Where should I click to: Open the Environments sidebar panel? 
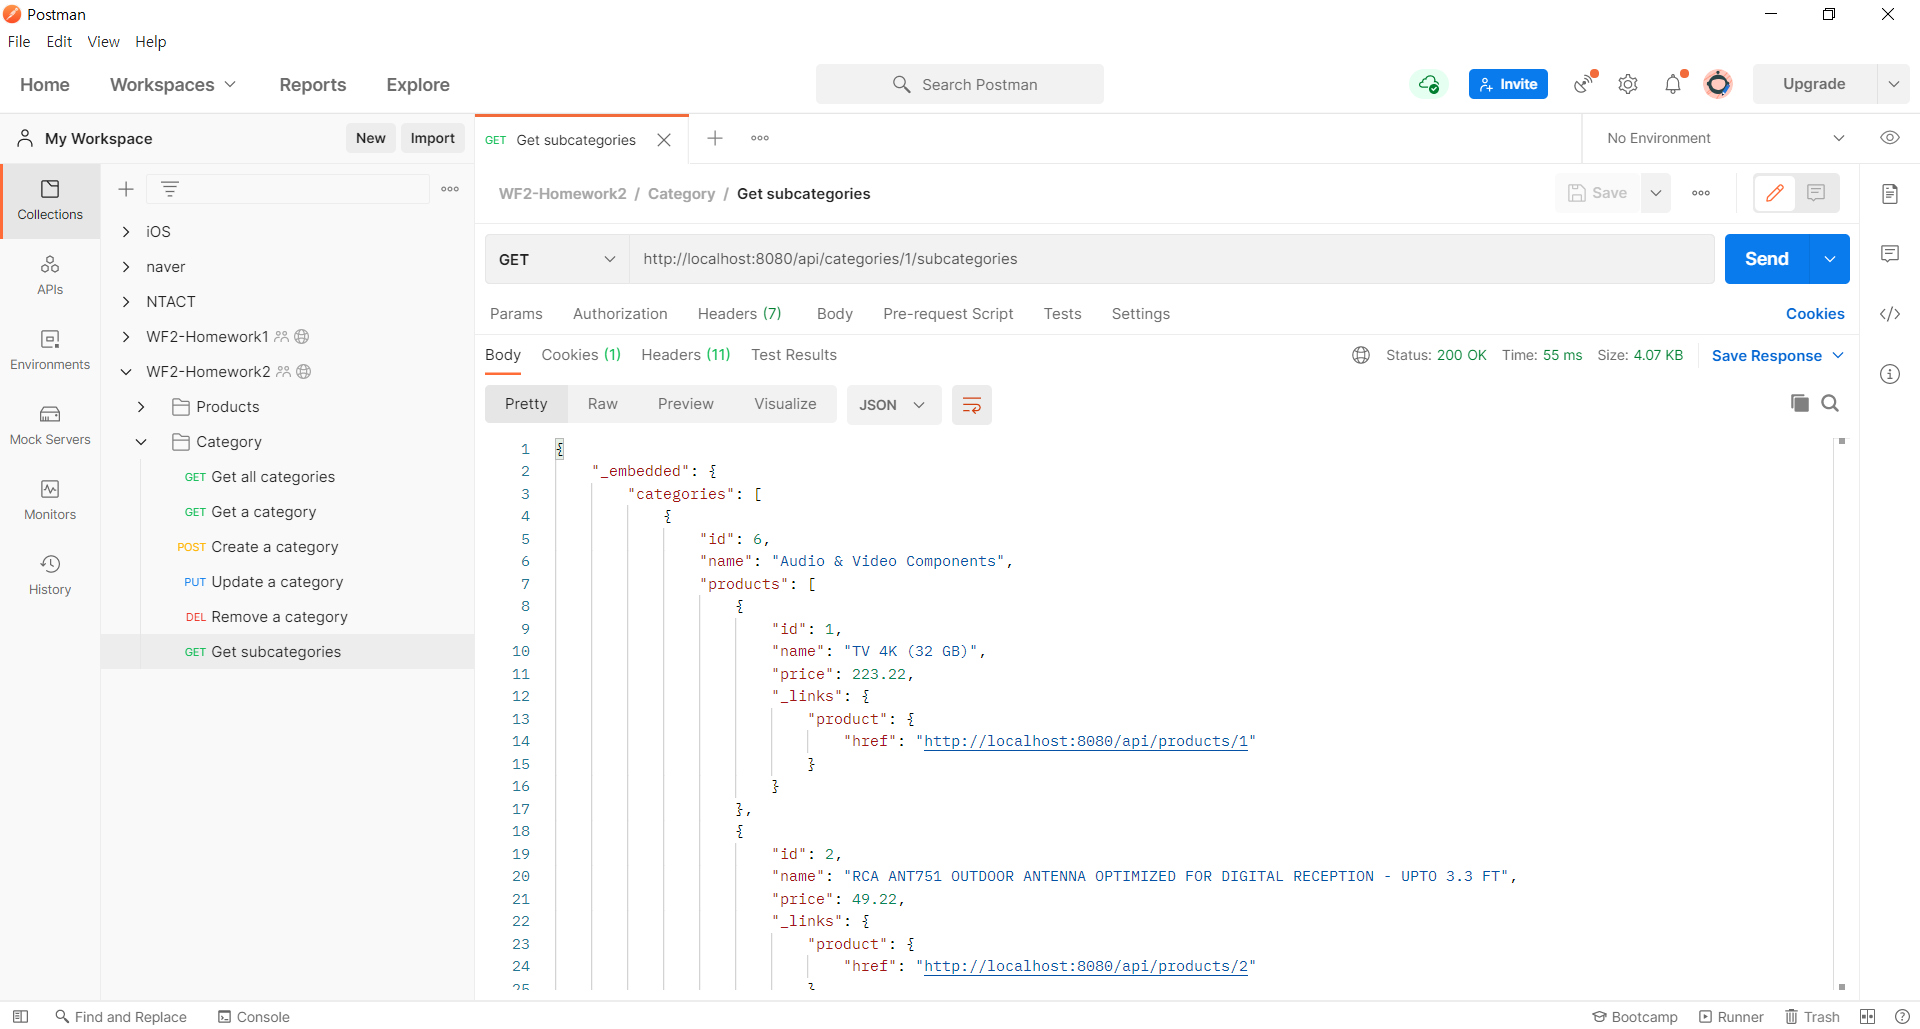(x=50, y=350)
